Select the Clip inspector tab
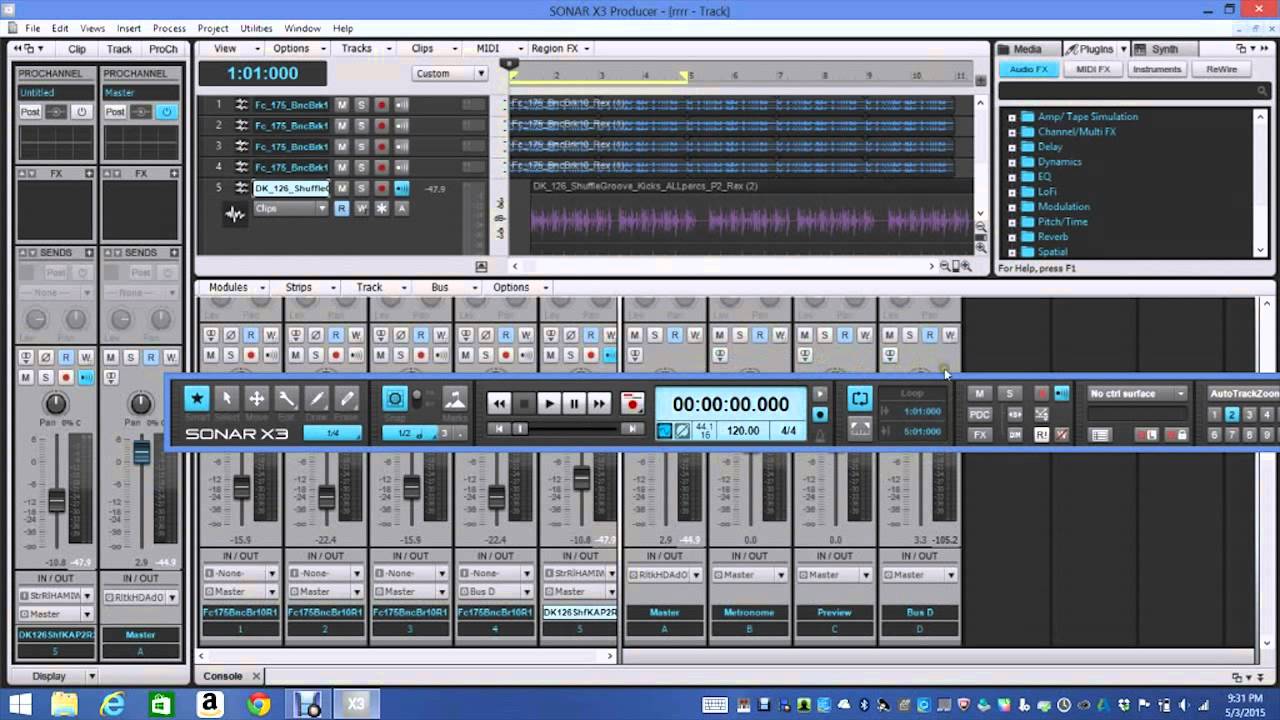This screenshot has width=1280, height=720. tap(77, 49)
